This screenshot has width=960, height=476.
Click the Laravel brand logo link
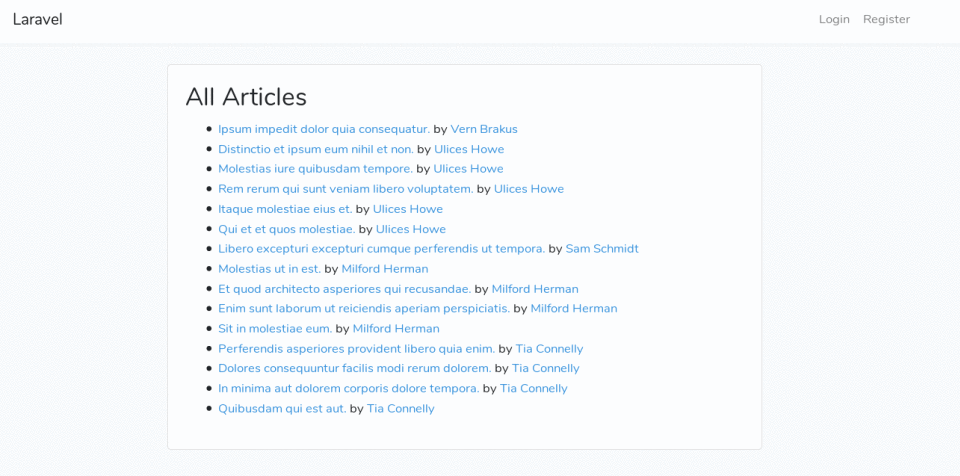[37, 19]
